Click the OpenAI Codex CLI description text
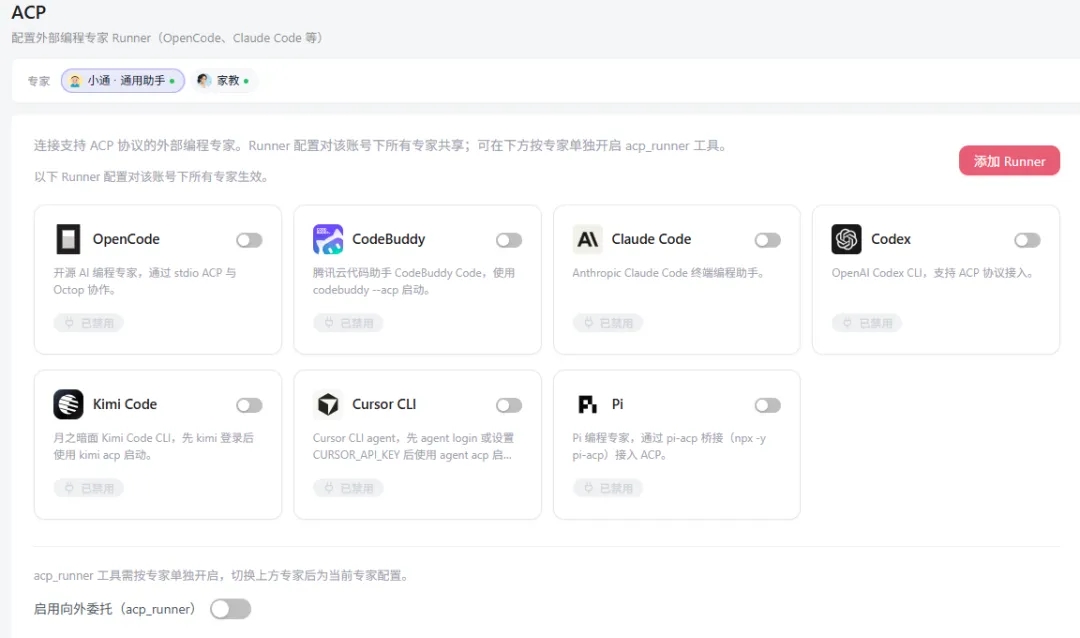Viewport: 1080px width, 638px height. [x=933, y=273]
